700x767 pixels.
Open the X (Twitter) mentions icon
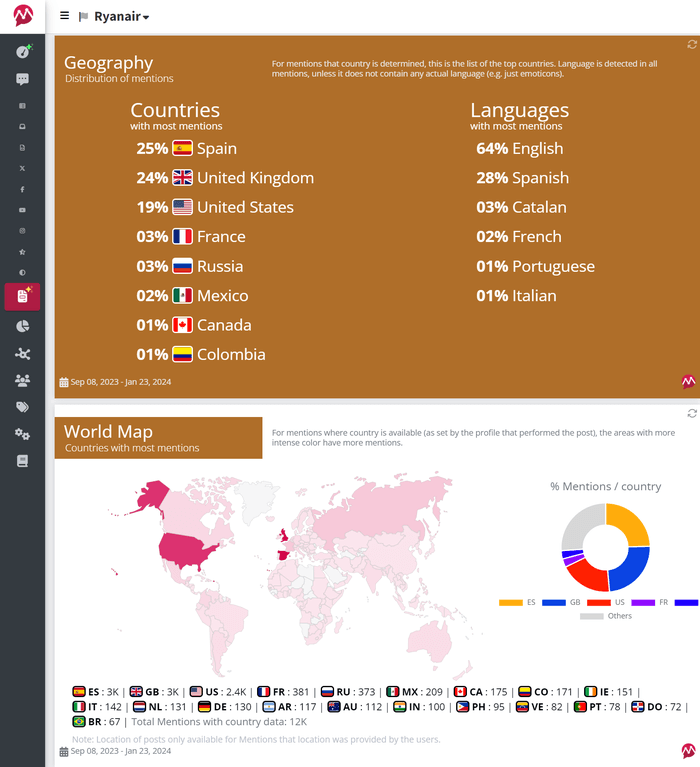point(22,168)
